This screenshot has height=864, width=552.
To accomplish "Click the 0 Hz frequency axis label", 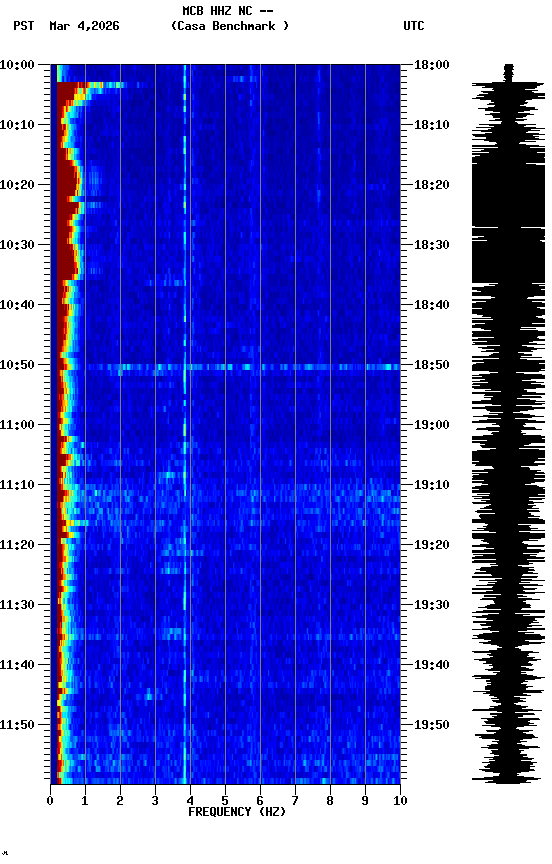I will (50, 801).
